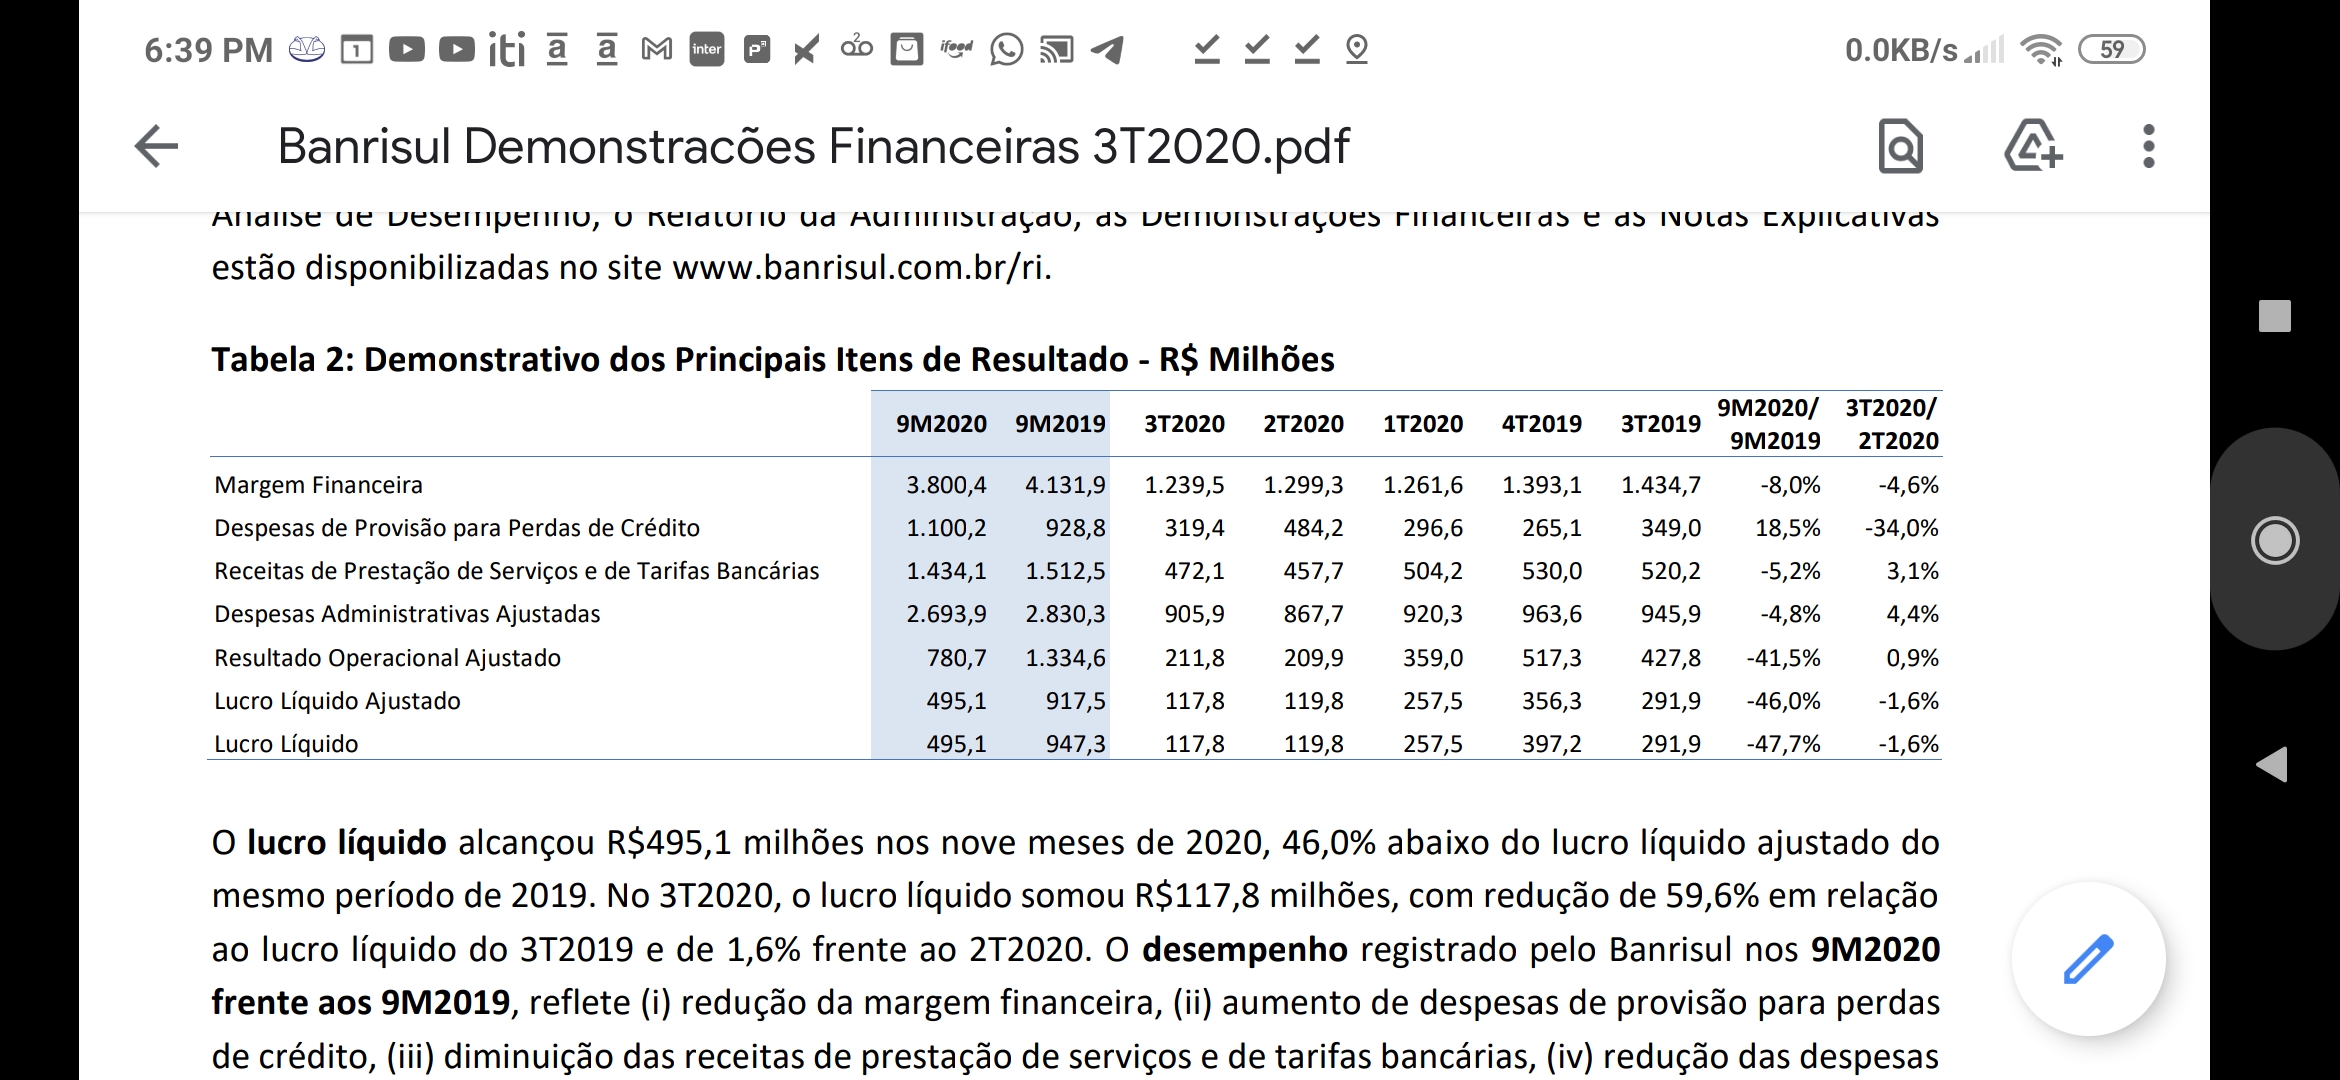Tap the 3T2020 column header

[x=1184, y=424]
